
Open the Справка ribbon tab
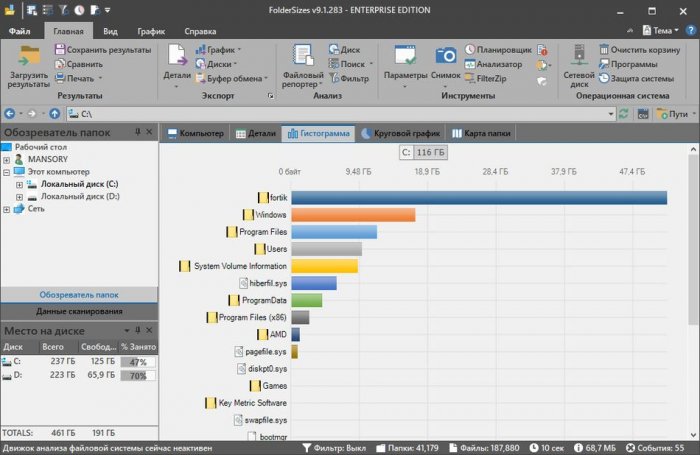(200, 31)
